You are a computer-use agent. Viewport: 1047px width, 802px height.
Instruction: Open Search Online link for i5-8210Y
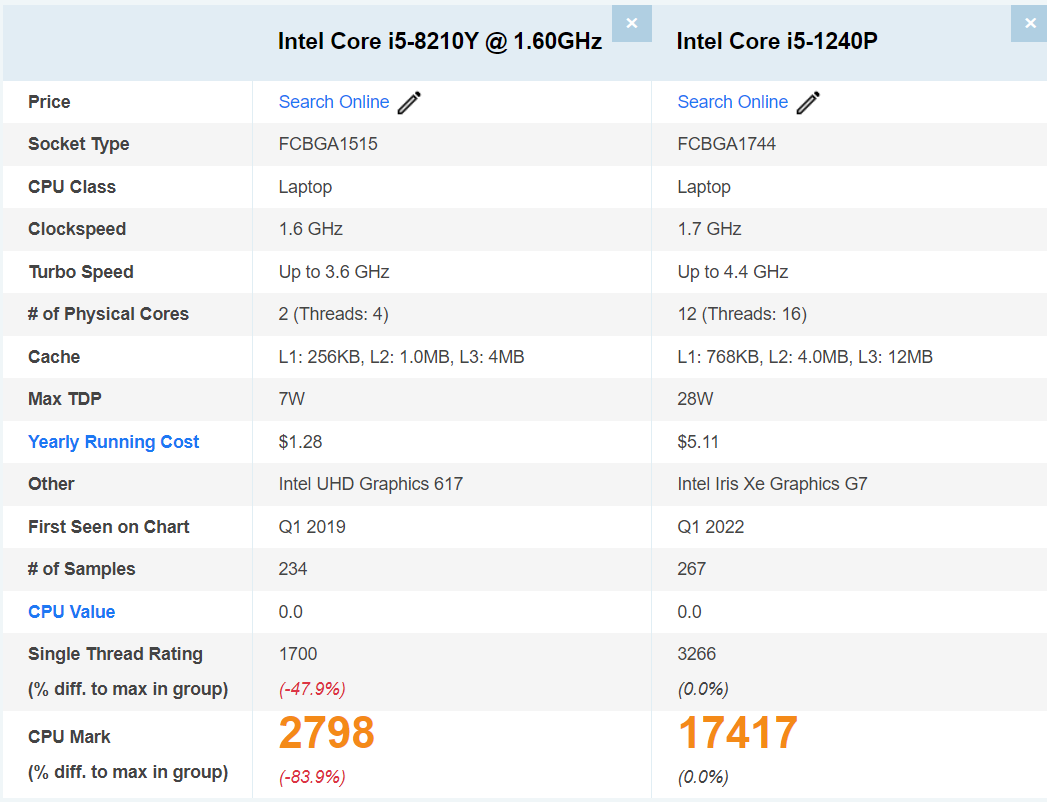(x=334, y=102)
